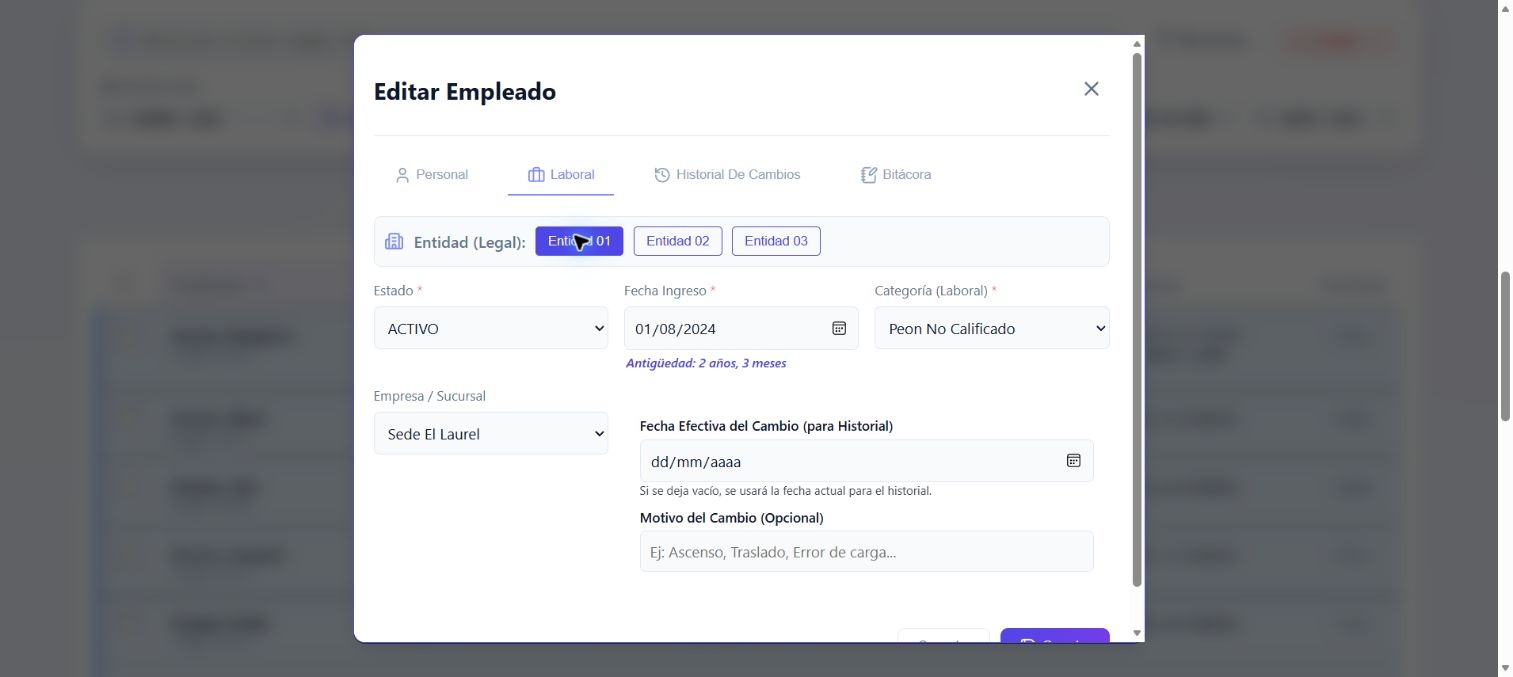Image resolution: width=1513 pixels, height=677 pixels.
Task: Select Entidad 01 legal entity
Action: [579, 241]
